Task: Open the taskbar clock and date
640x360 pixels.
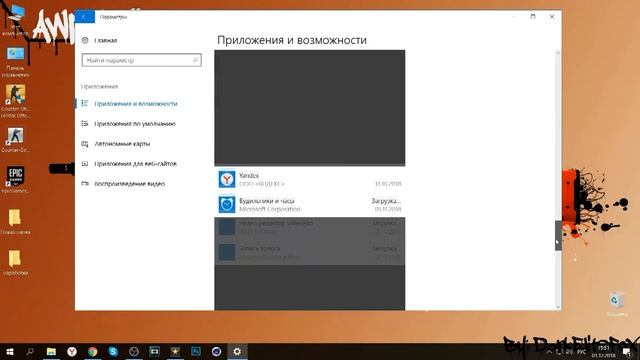Action: [603, 351]
